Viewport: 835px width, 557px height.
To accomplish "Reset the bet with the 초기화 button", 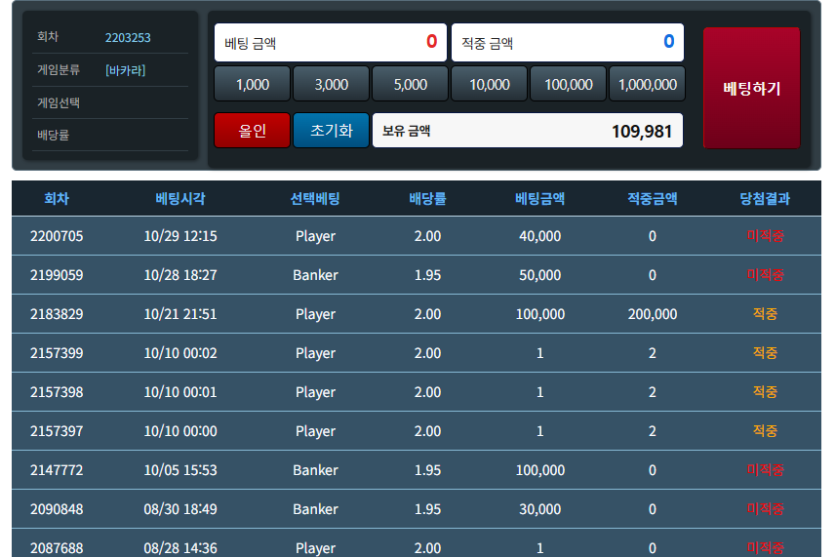I will click(x=331, y=130).
